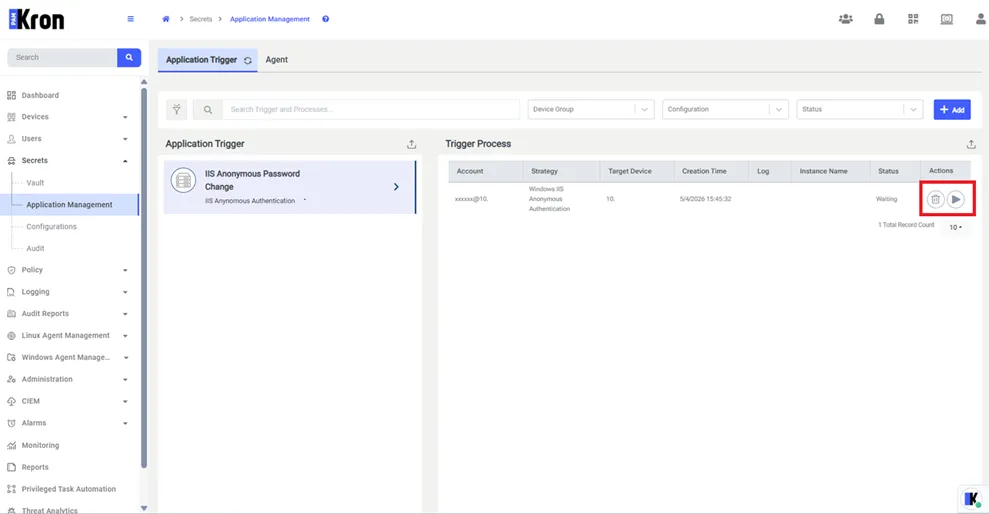Viewport: 989px width, 514px height.
Task: Export the Trigger Process list
Action: [x=971, y=144]
